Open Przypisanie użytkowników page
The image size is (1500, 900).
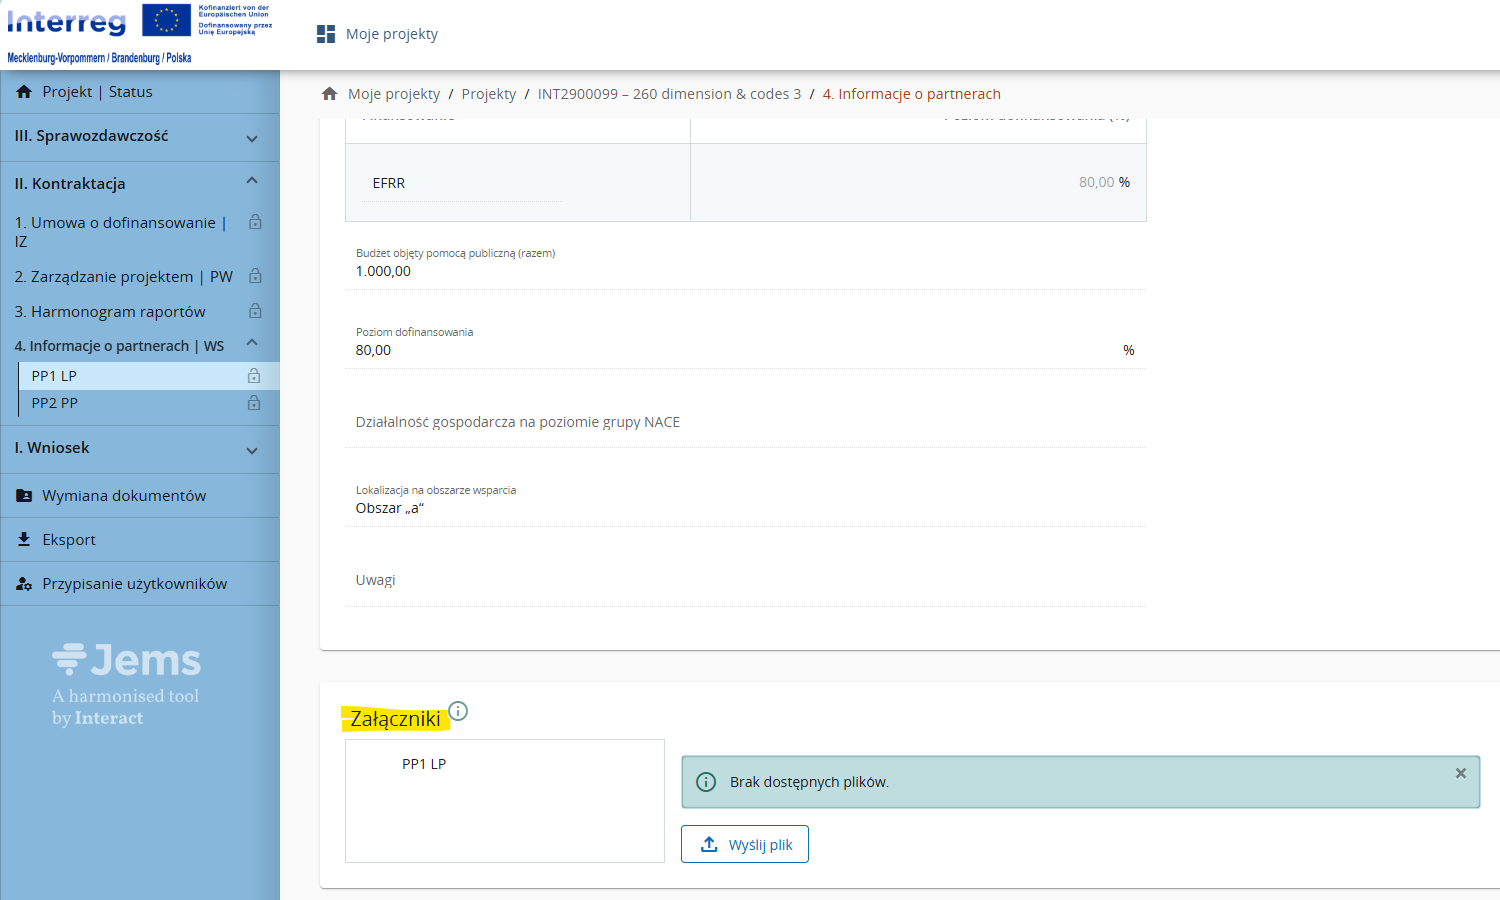134,584
